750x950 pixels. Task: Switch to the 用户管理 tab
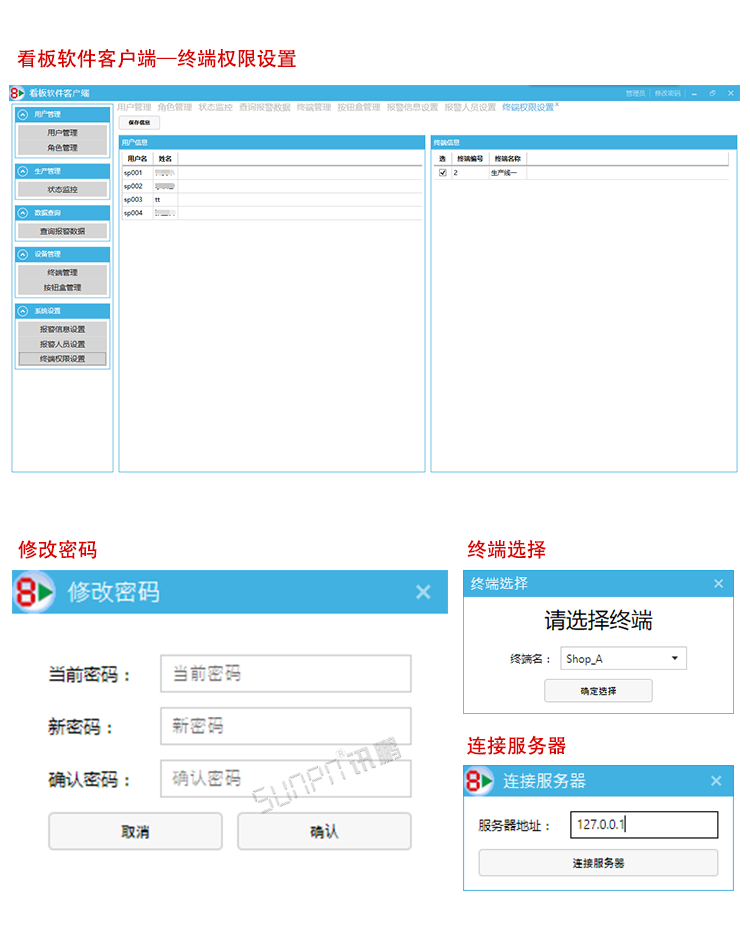tap(134, 107)
